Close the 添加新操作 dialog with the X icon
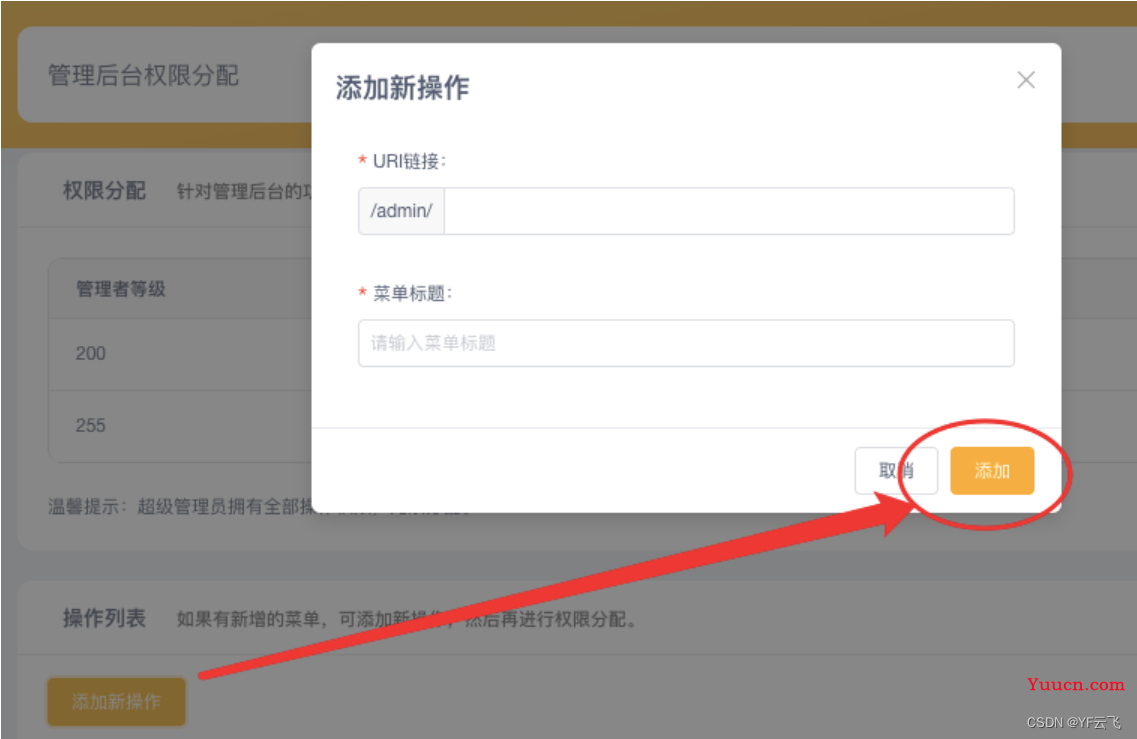The height and width of the screenshot is (739, 1137). click(x=1025, y=80)
